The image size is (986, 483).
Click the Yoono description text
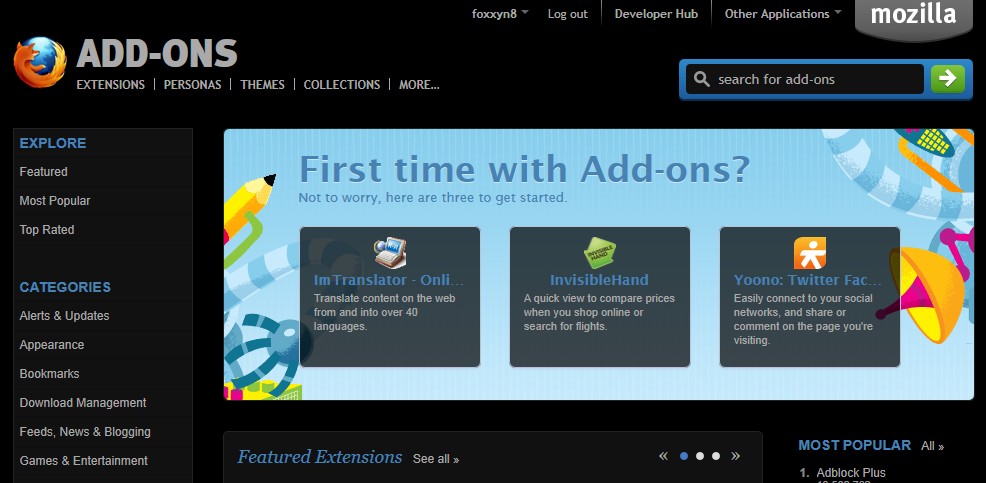(803, 319)
